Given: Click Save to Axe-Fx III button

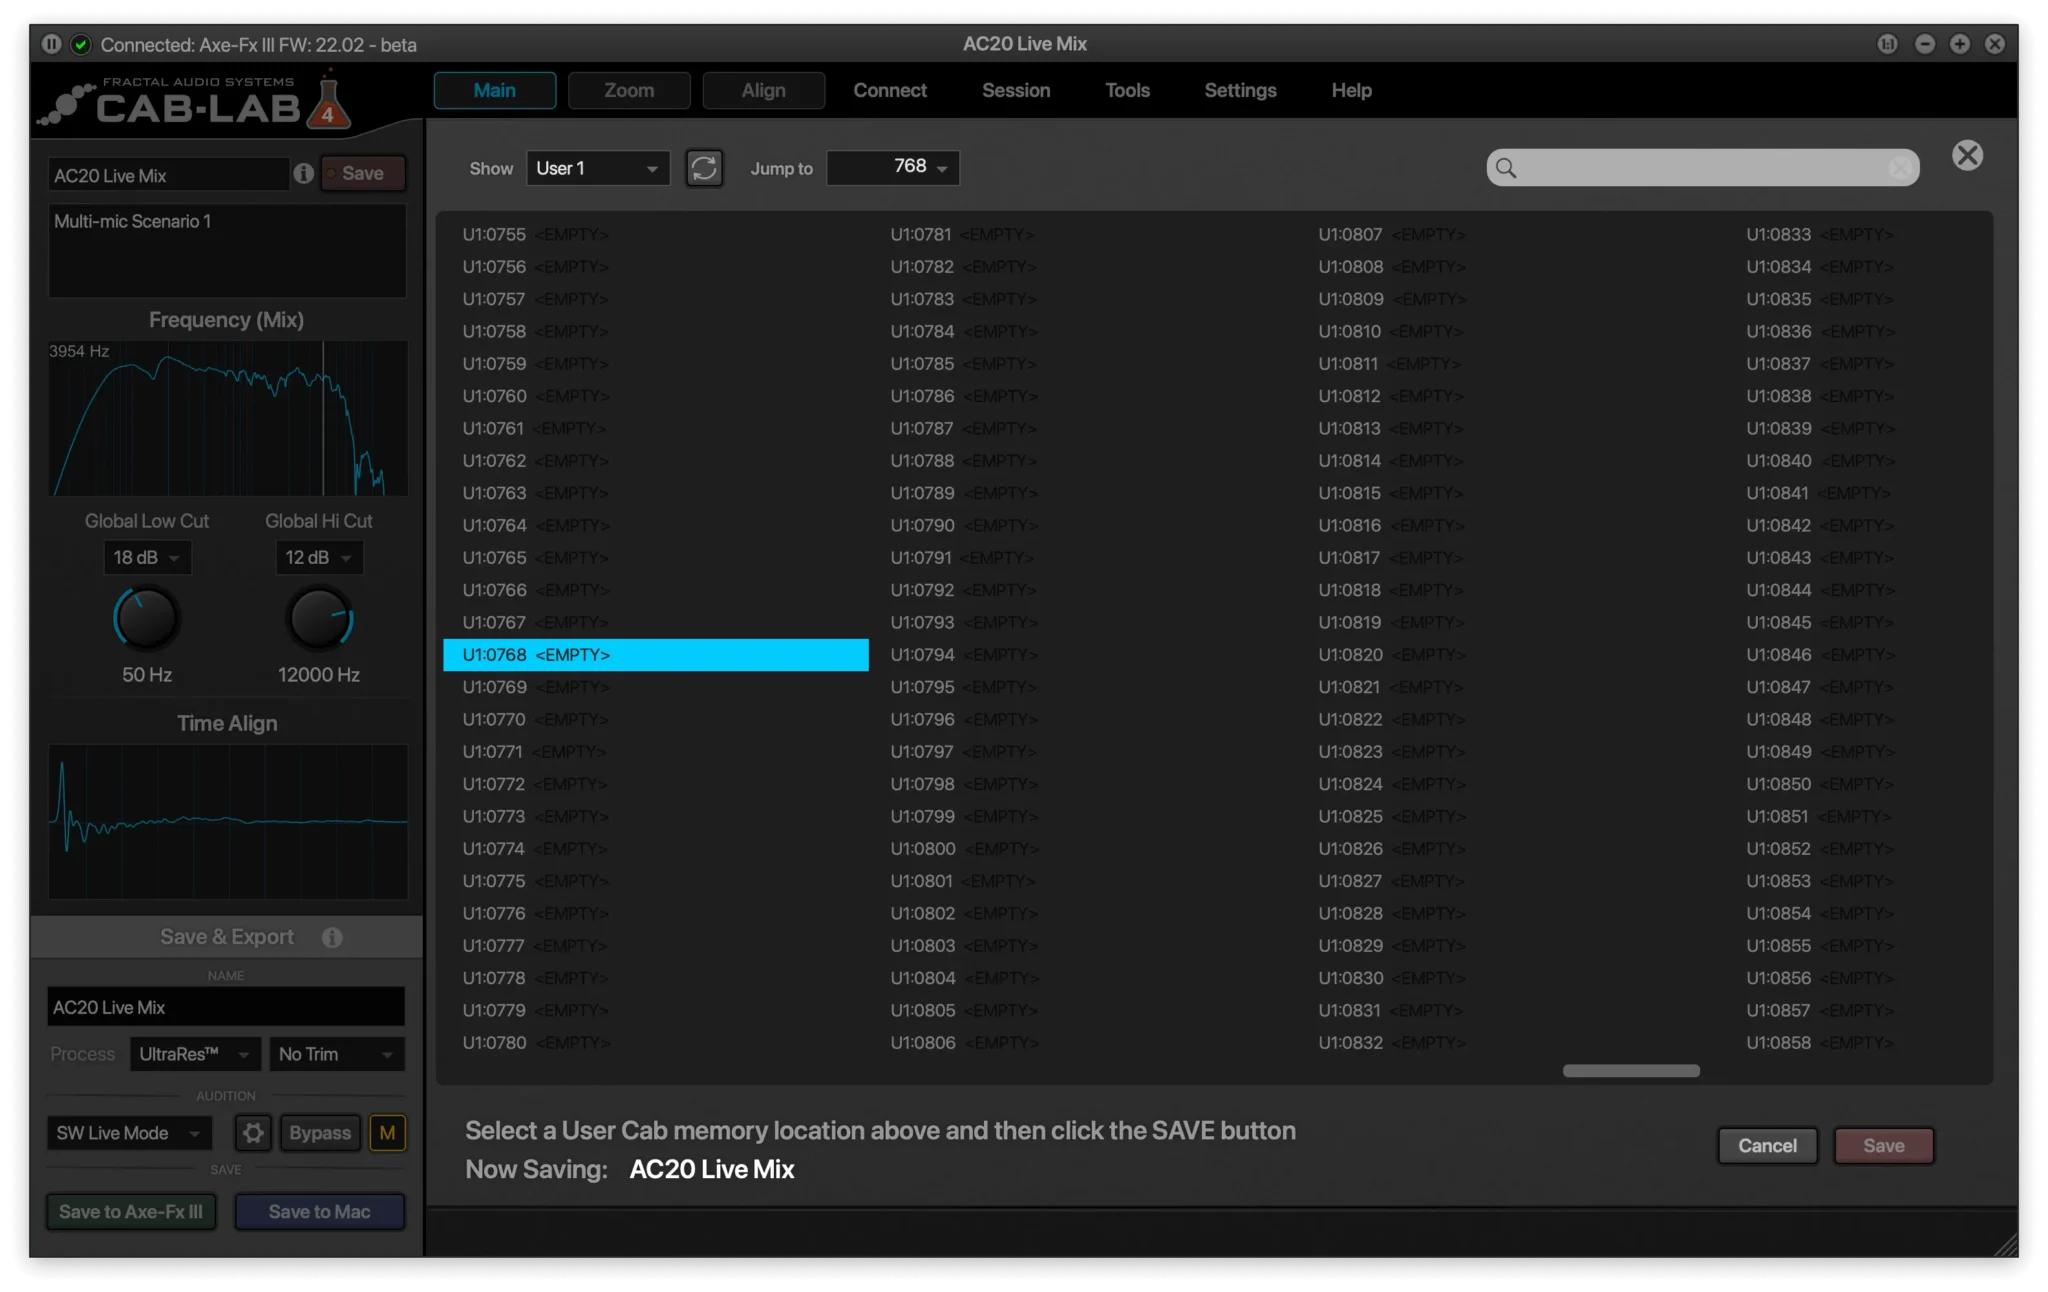Looking at the screenshot, I should tap(131, 1212).
